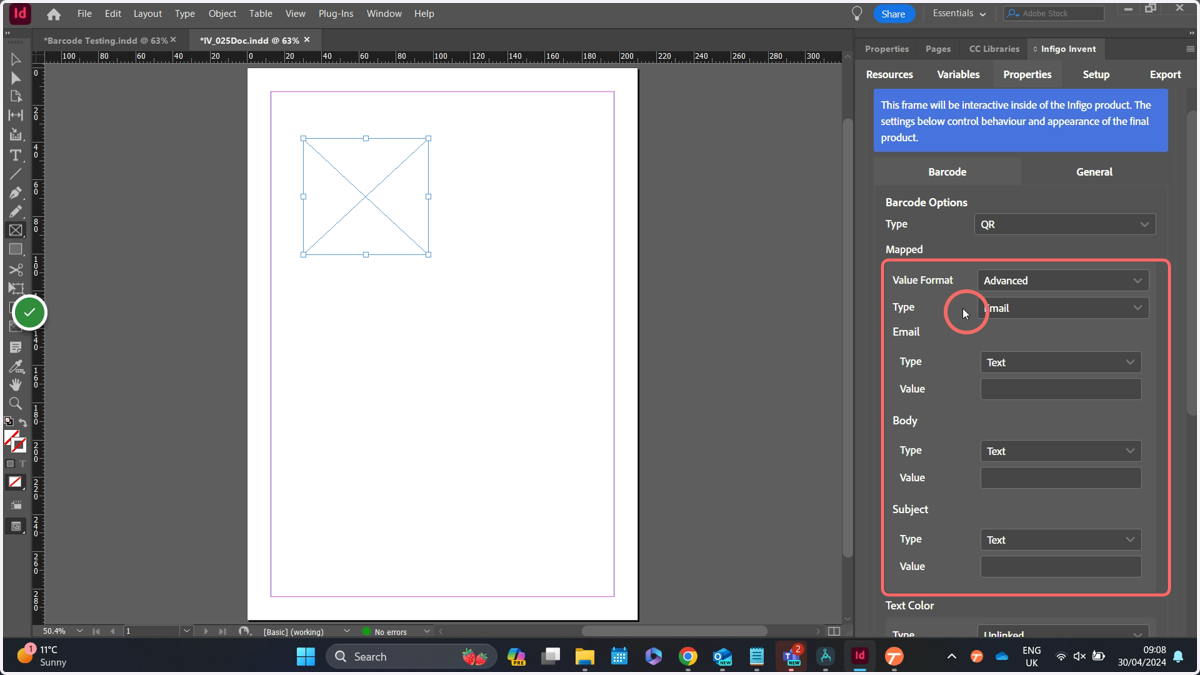Screen dimensions: 1200x675
Task: Click the Adobe Stock search field
Action: [x=1054, y=14]
